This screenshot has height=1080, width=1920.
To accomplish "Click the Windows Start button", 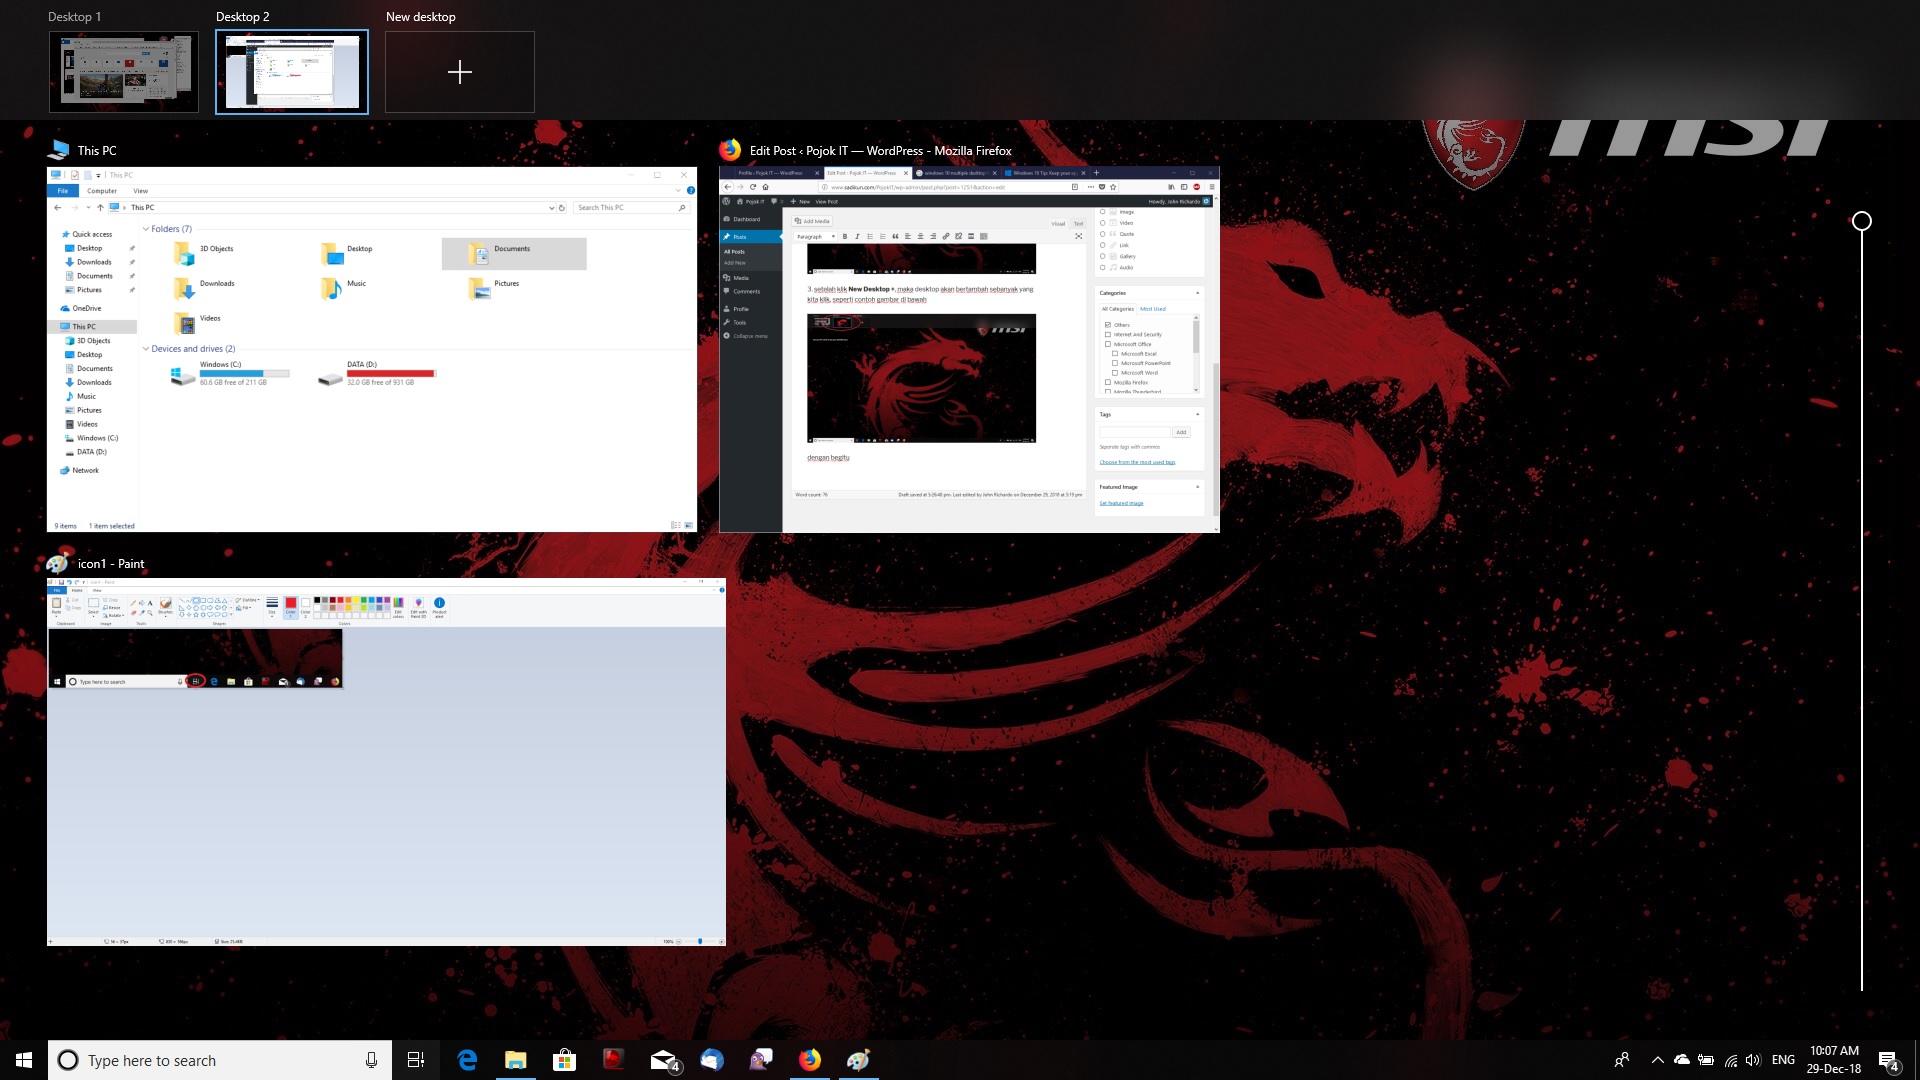I will (24, 1060).
